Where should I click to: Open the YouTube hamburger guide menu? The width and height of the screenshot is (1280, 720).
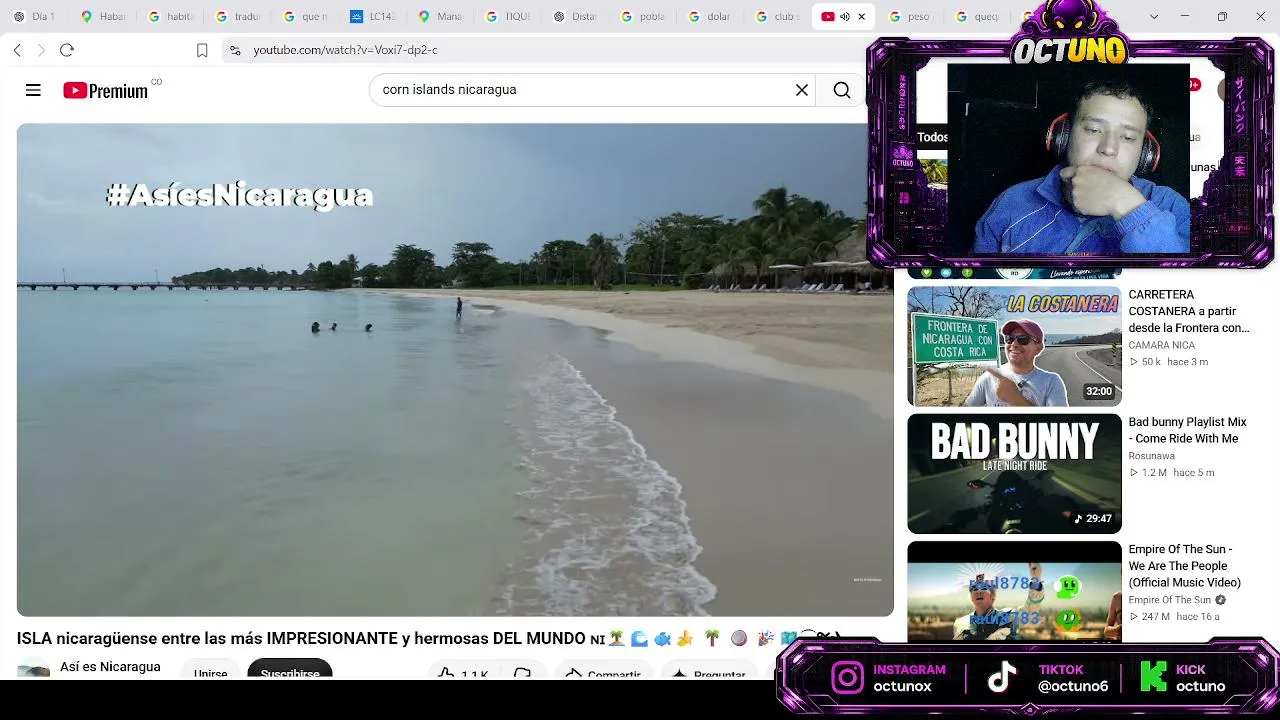coord(33,90)
